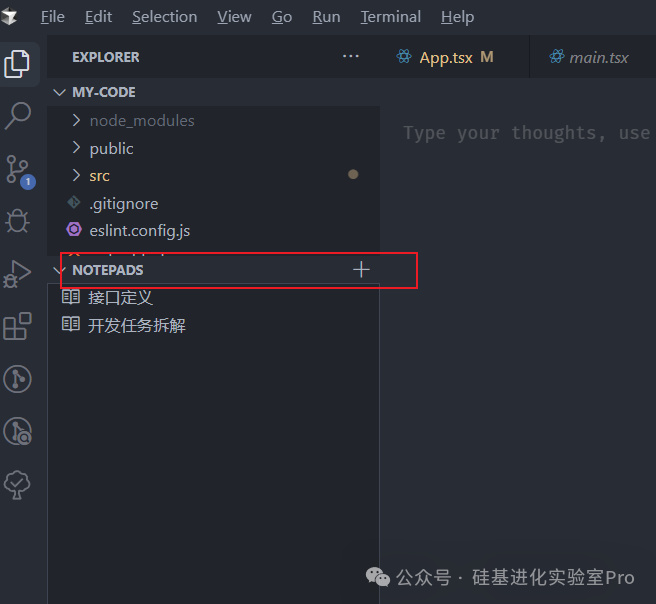Switch to the main.tsx tab

click(598, 58)
